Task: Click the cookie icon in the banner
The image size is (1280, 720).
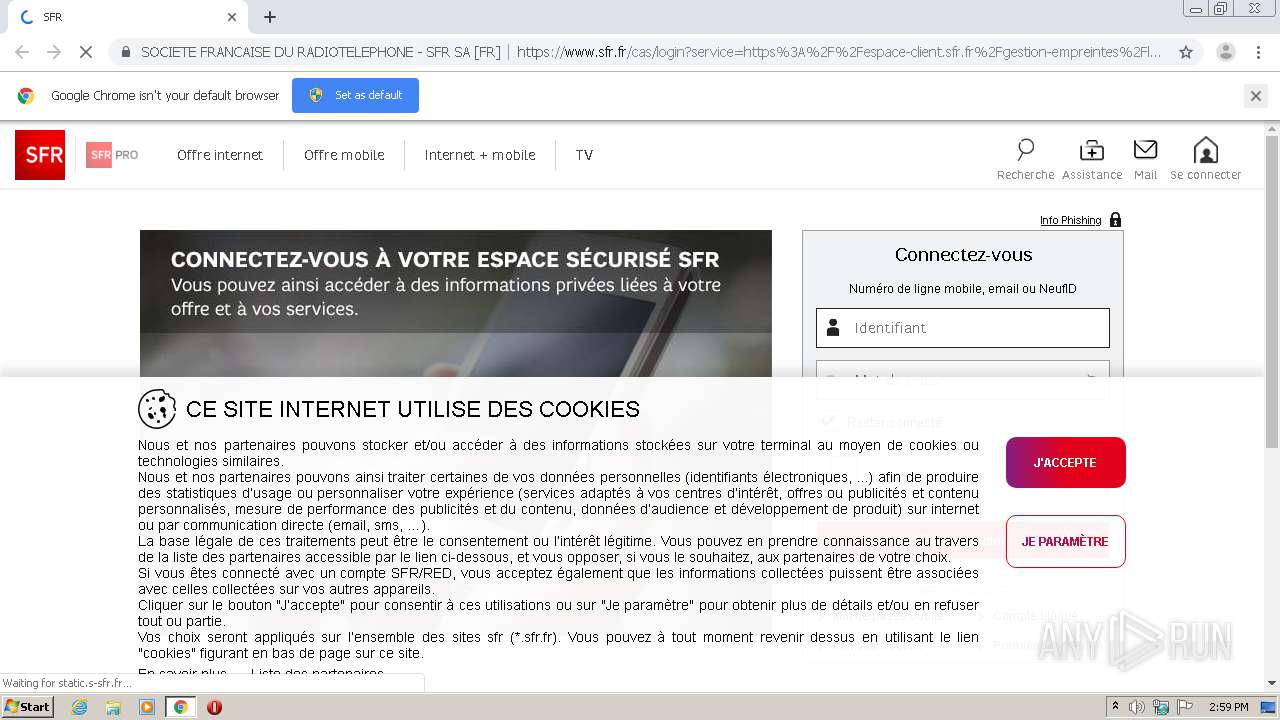Action: click(157, 408)
